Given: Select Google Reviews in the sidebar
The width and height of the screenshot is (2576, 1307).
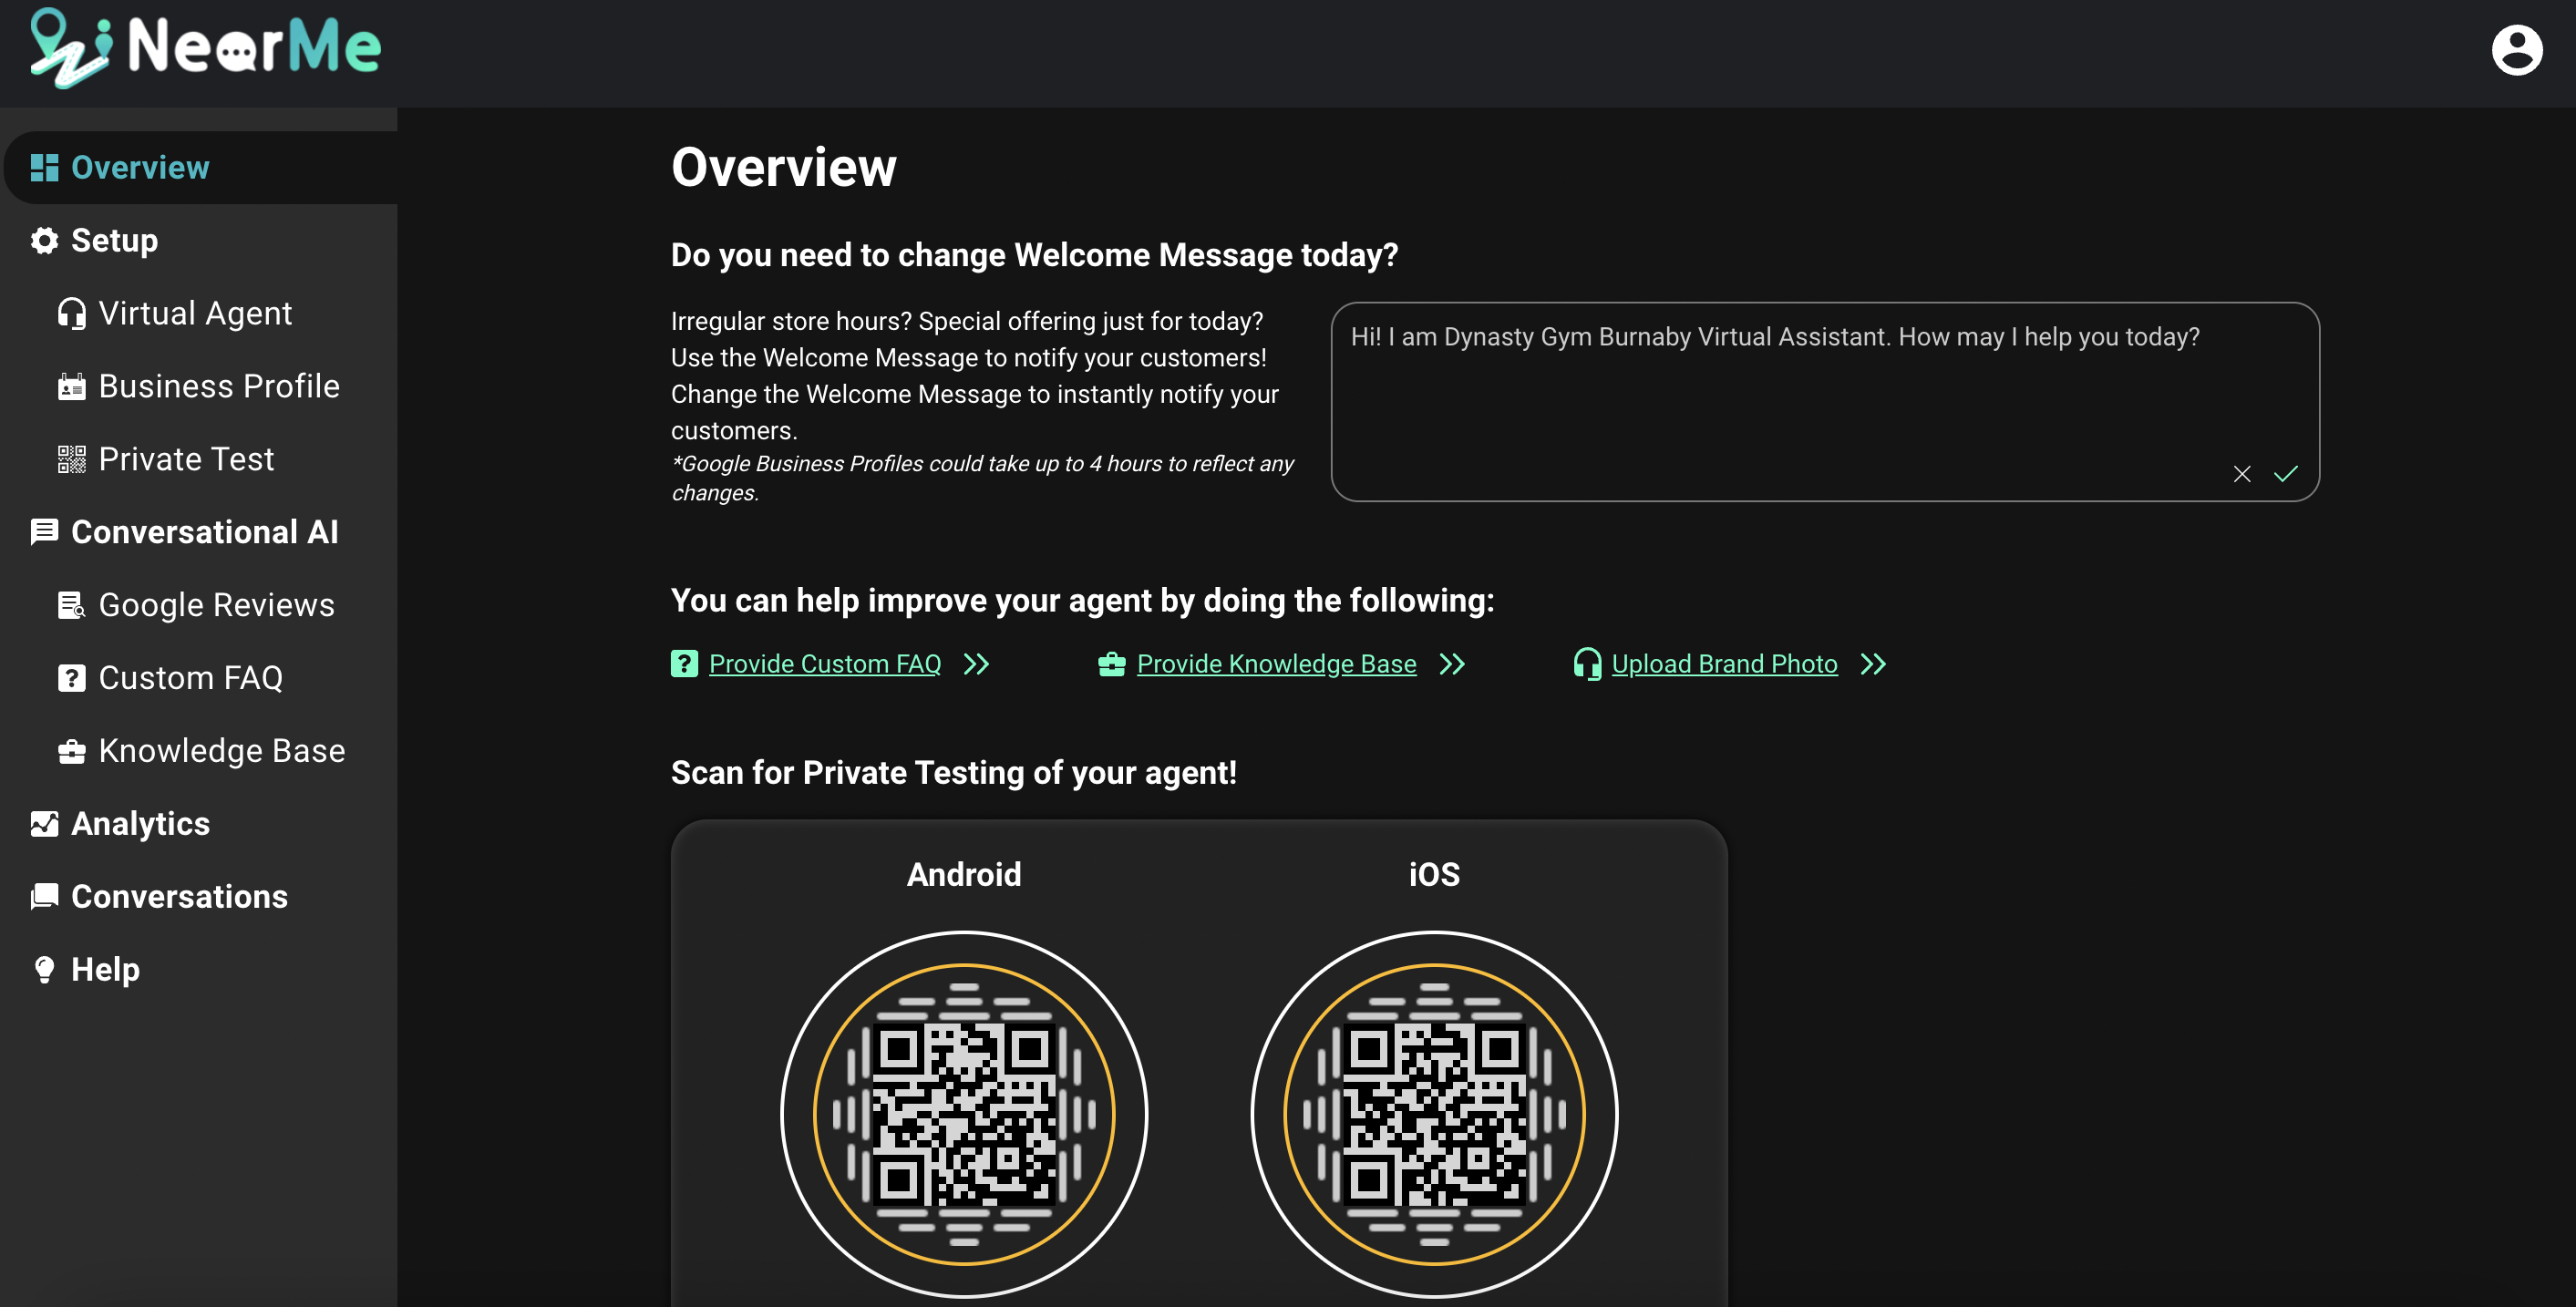Looking at the screenshot, I should pyautogui.click(x=216, y=605).
